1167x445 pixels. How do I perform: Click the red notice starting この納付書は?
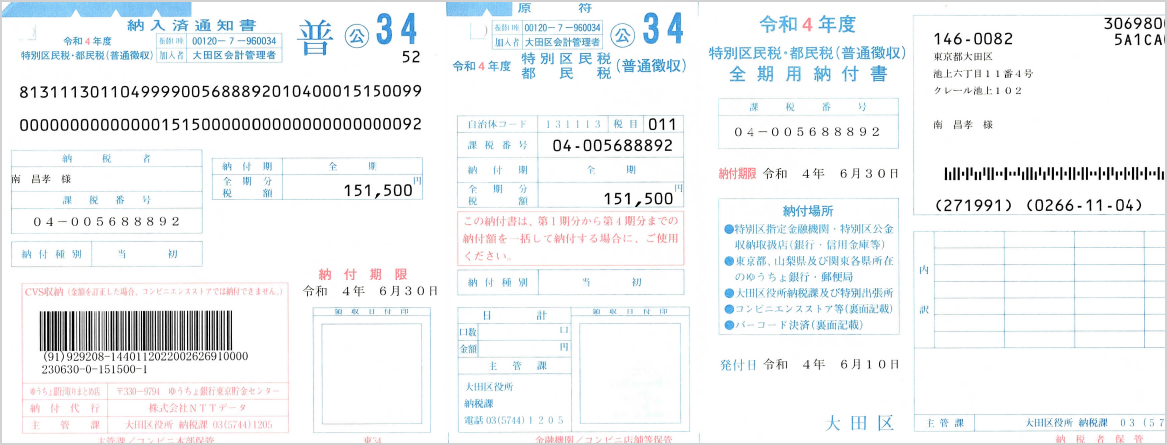(570, 237)
